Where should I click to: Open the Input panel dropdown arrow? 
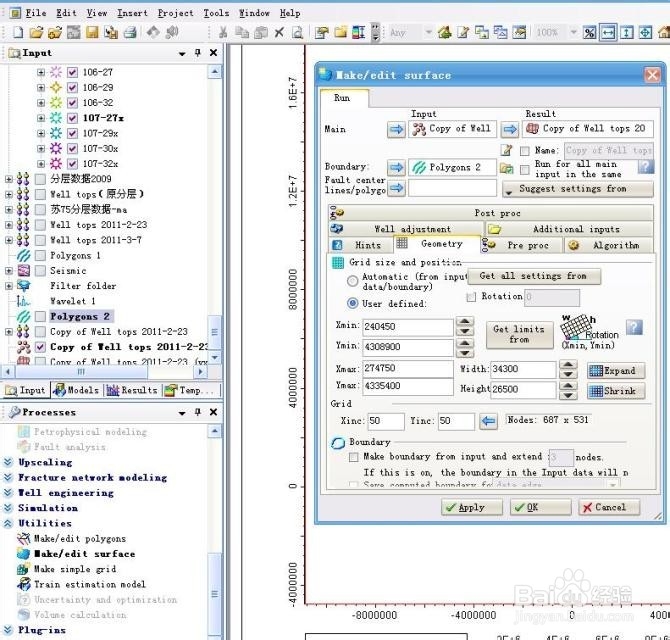[x=182, y=53]
